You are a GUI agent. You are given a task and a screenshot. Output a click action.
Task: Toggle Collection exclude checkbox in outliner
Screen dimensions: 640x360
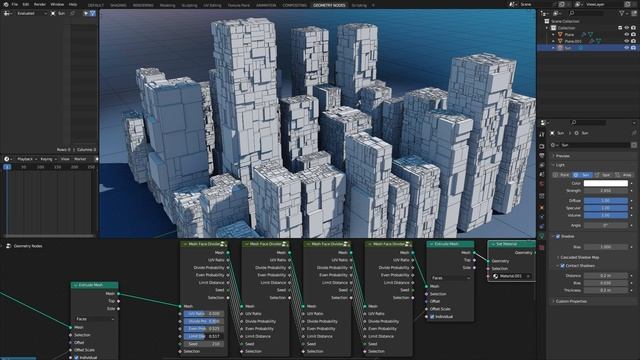coord(620,28)
